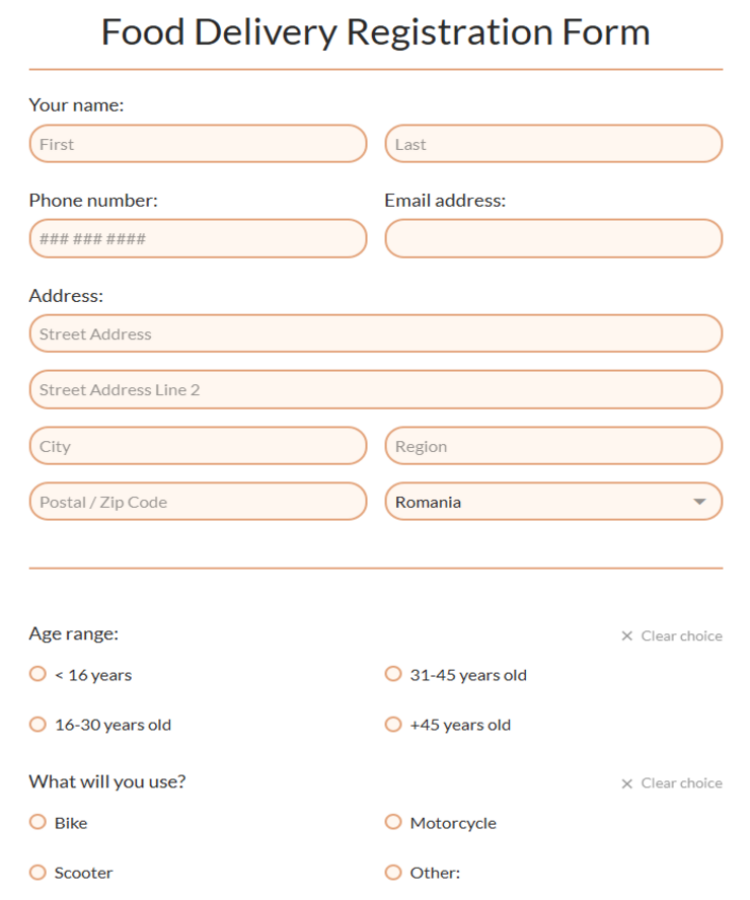Pick the +45 years old option

pyautogui.click(x=393, y=724)
